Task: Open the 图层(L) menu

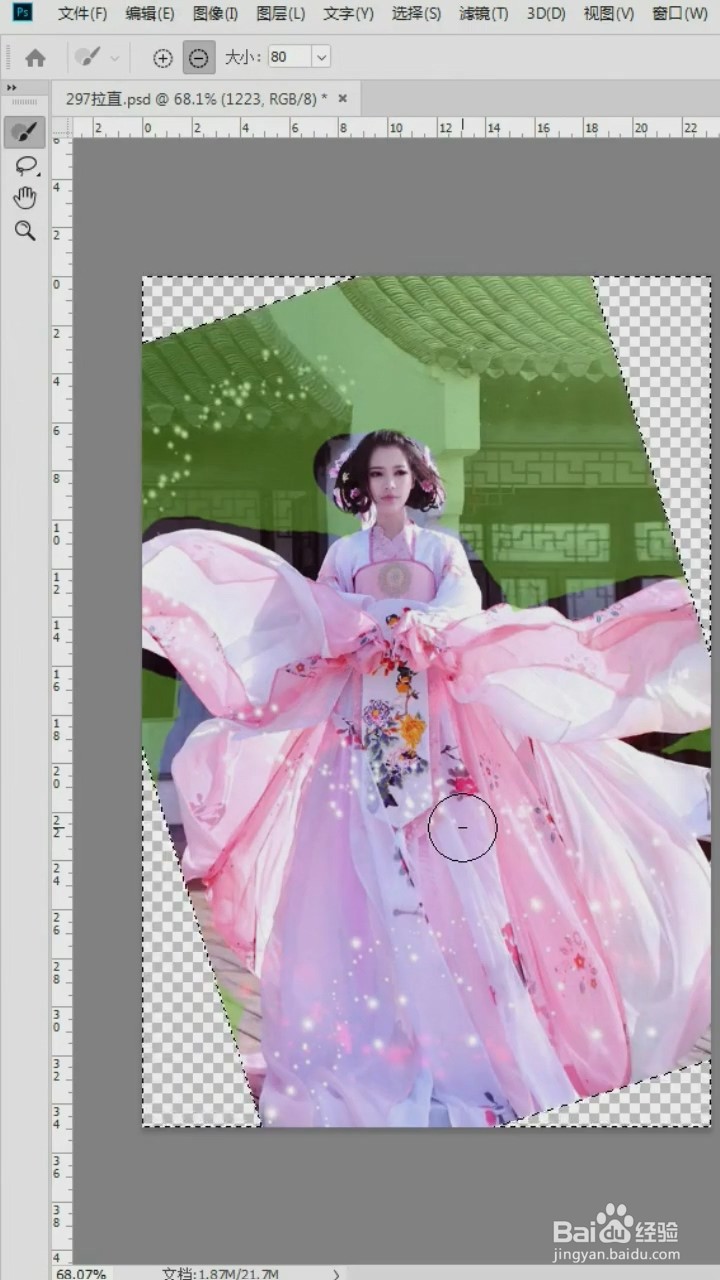Action: click(281, 14)
